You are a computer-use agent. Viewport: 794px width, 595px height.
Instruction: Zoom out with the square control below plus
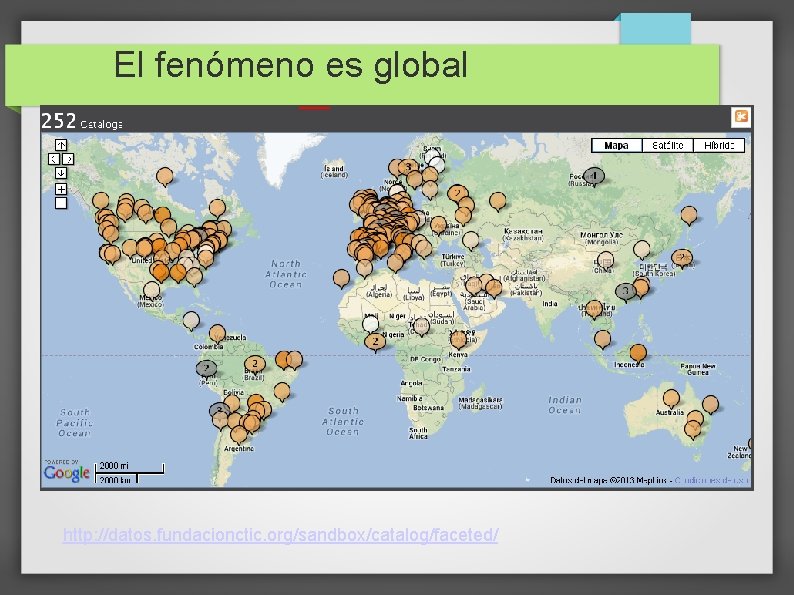point(61,203)
